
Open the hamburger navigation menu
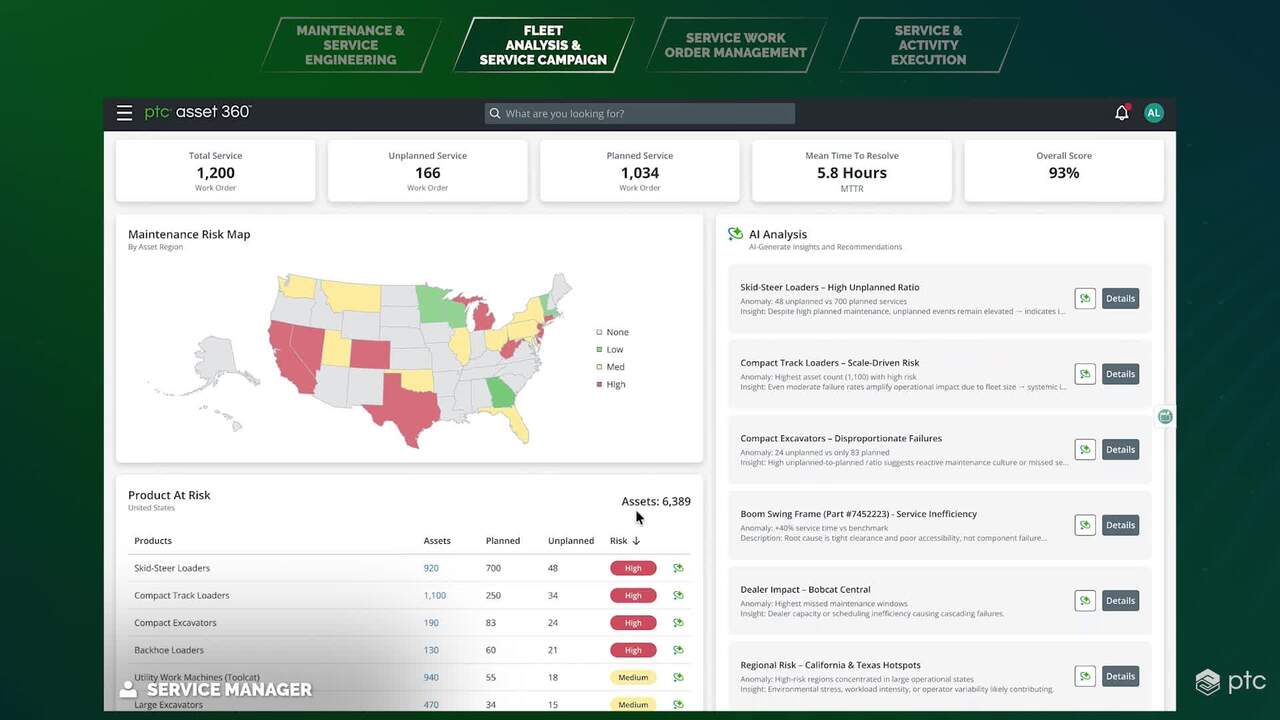tap(124, 113)
